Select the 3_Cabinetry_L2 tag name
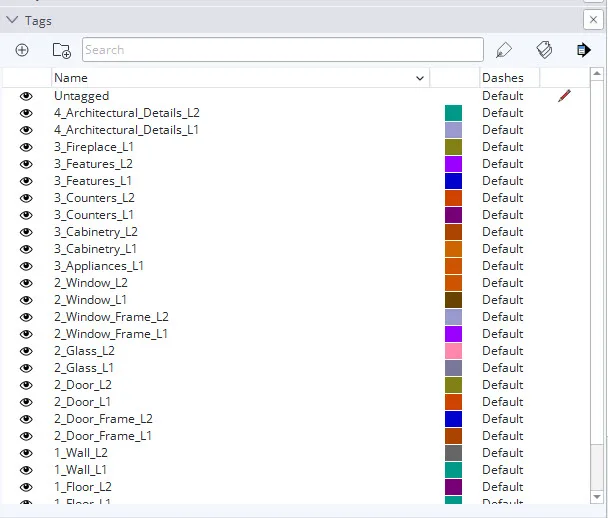 (x=96, y=232)
